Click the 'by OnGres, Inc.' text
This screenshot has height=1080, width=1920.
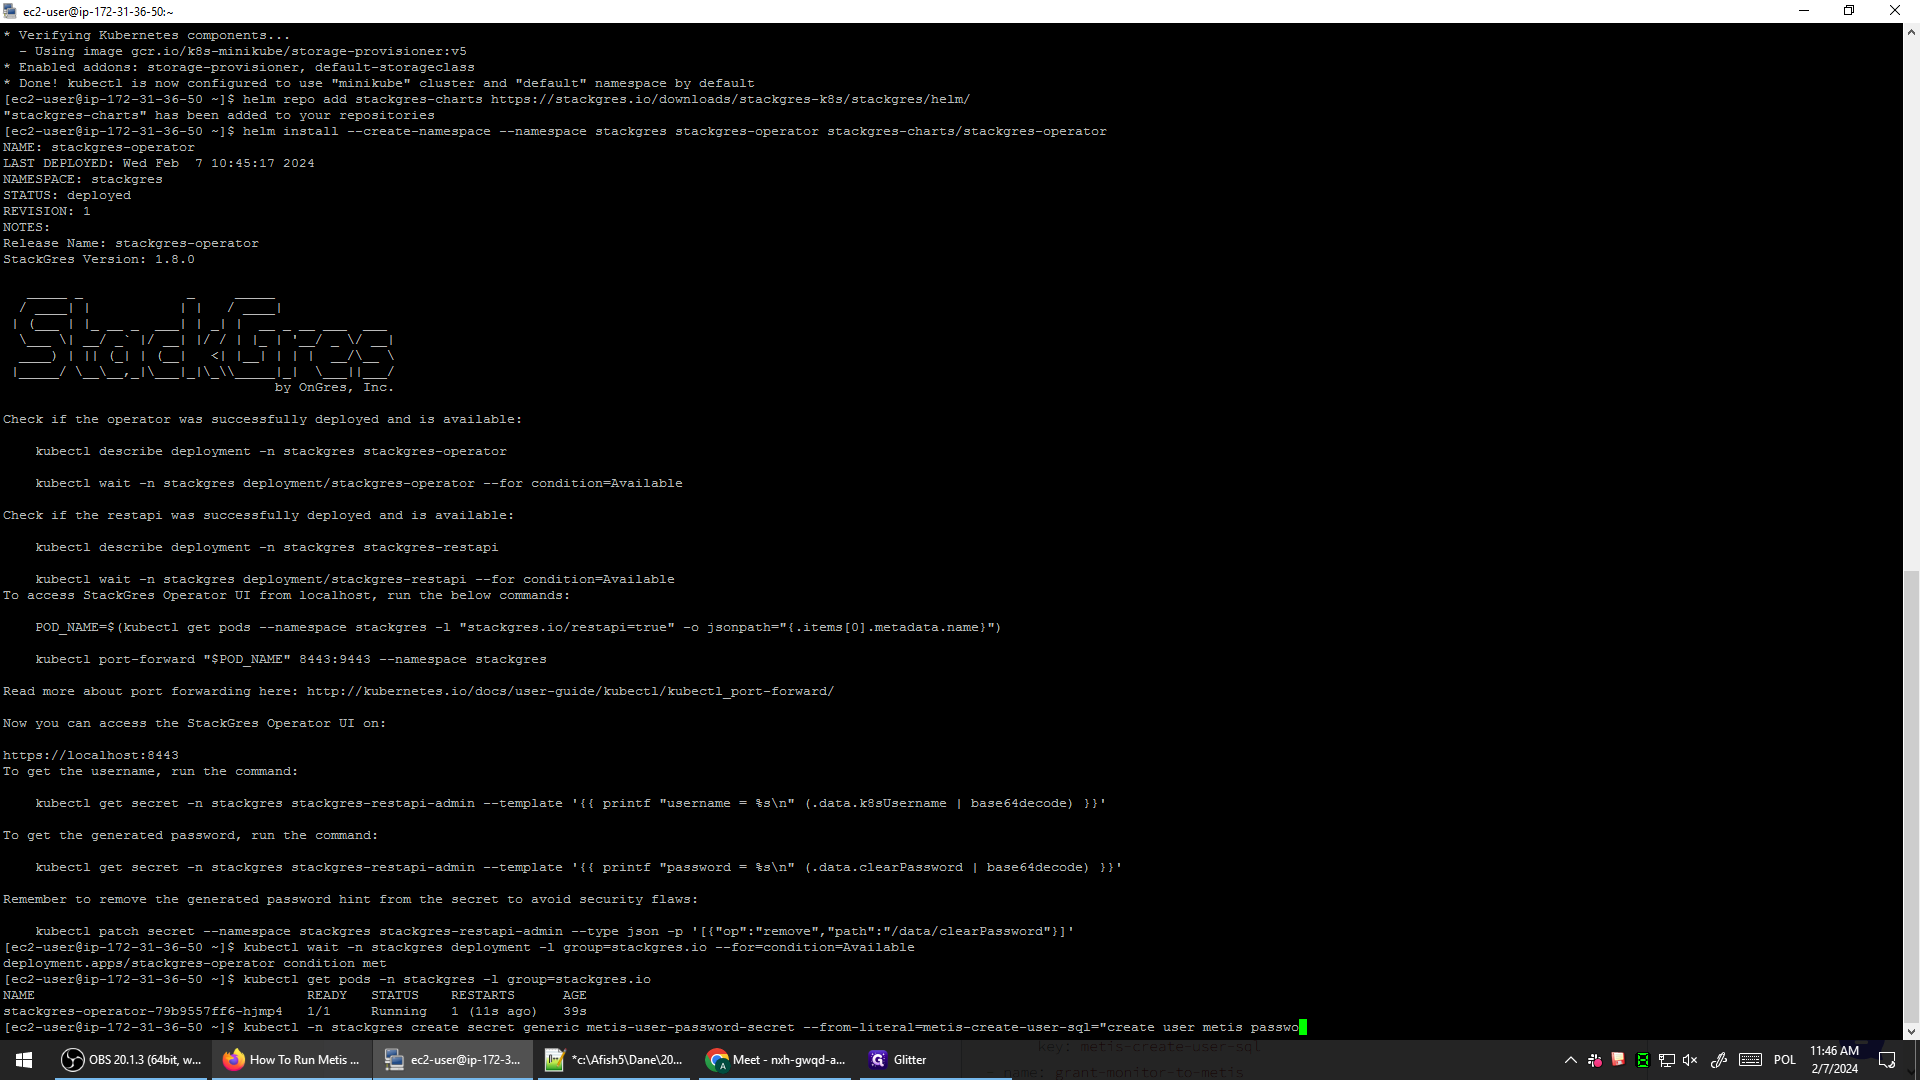(x=334, y=387)
